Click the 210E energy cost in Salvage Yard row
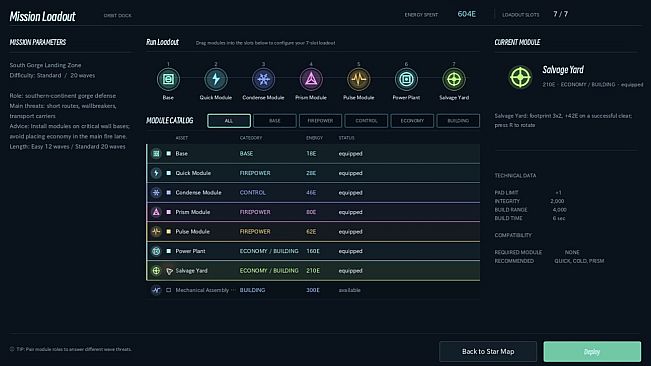 pos(313,271)
